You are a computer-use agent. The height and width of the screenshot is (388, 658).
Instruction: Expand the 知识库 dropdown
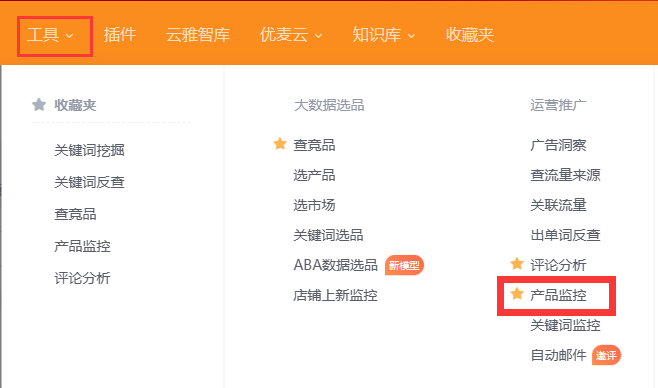384,35
